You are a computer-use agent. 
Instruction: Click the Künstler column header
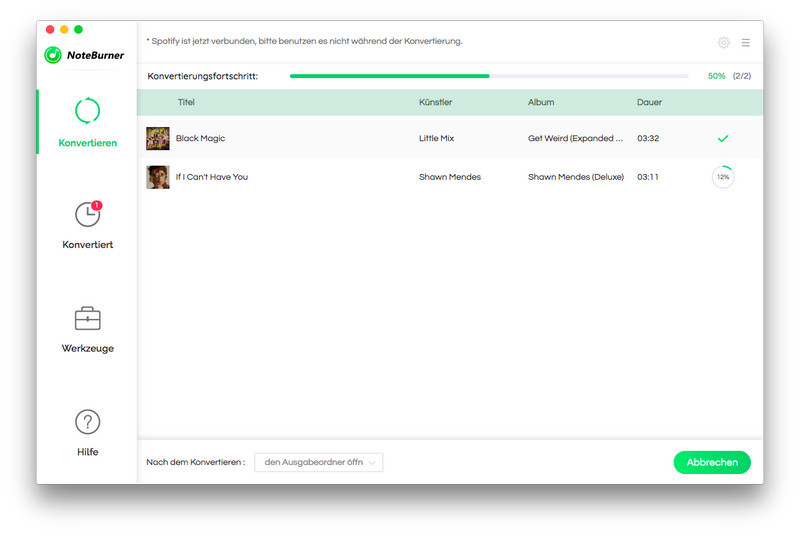click(x=435, y=102)
